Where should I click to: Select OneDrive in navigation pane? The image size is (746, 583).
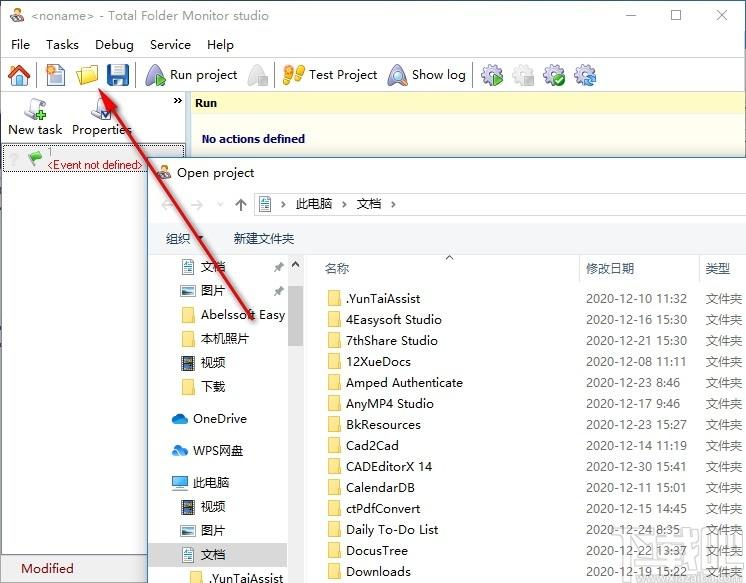[209, 419]
